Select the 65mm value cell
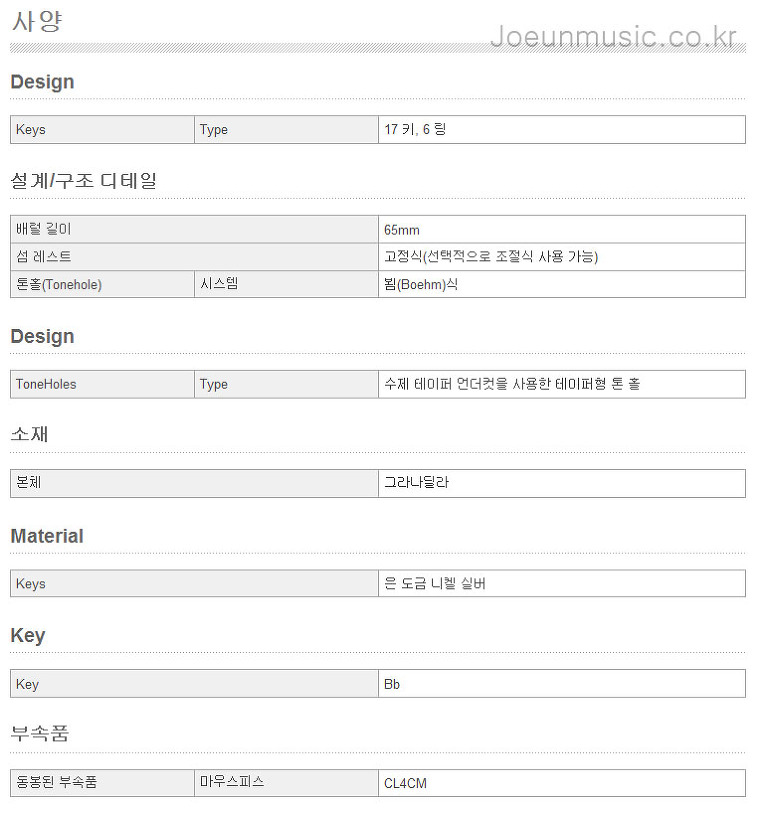 point(562,229)
